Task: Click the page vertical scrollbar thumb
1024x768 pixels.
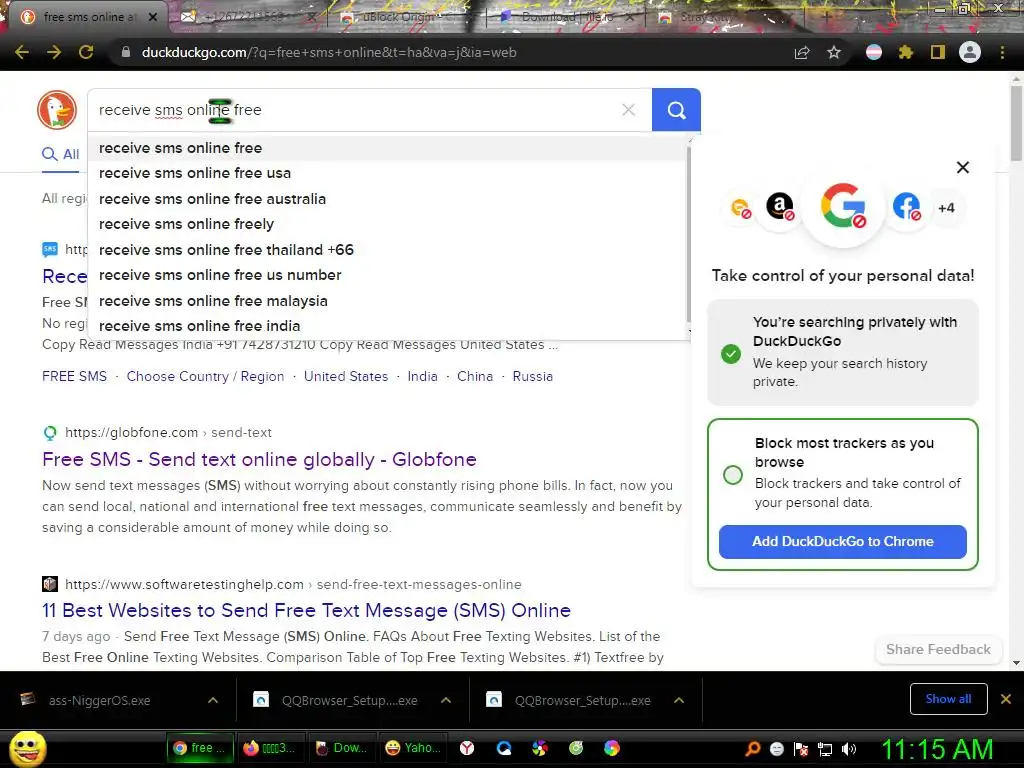Action: pyautogui.click(x=1016, y=122)
